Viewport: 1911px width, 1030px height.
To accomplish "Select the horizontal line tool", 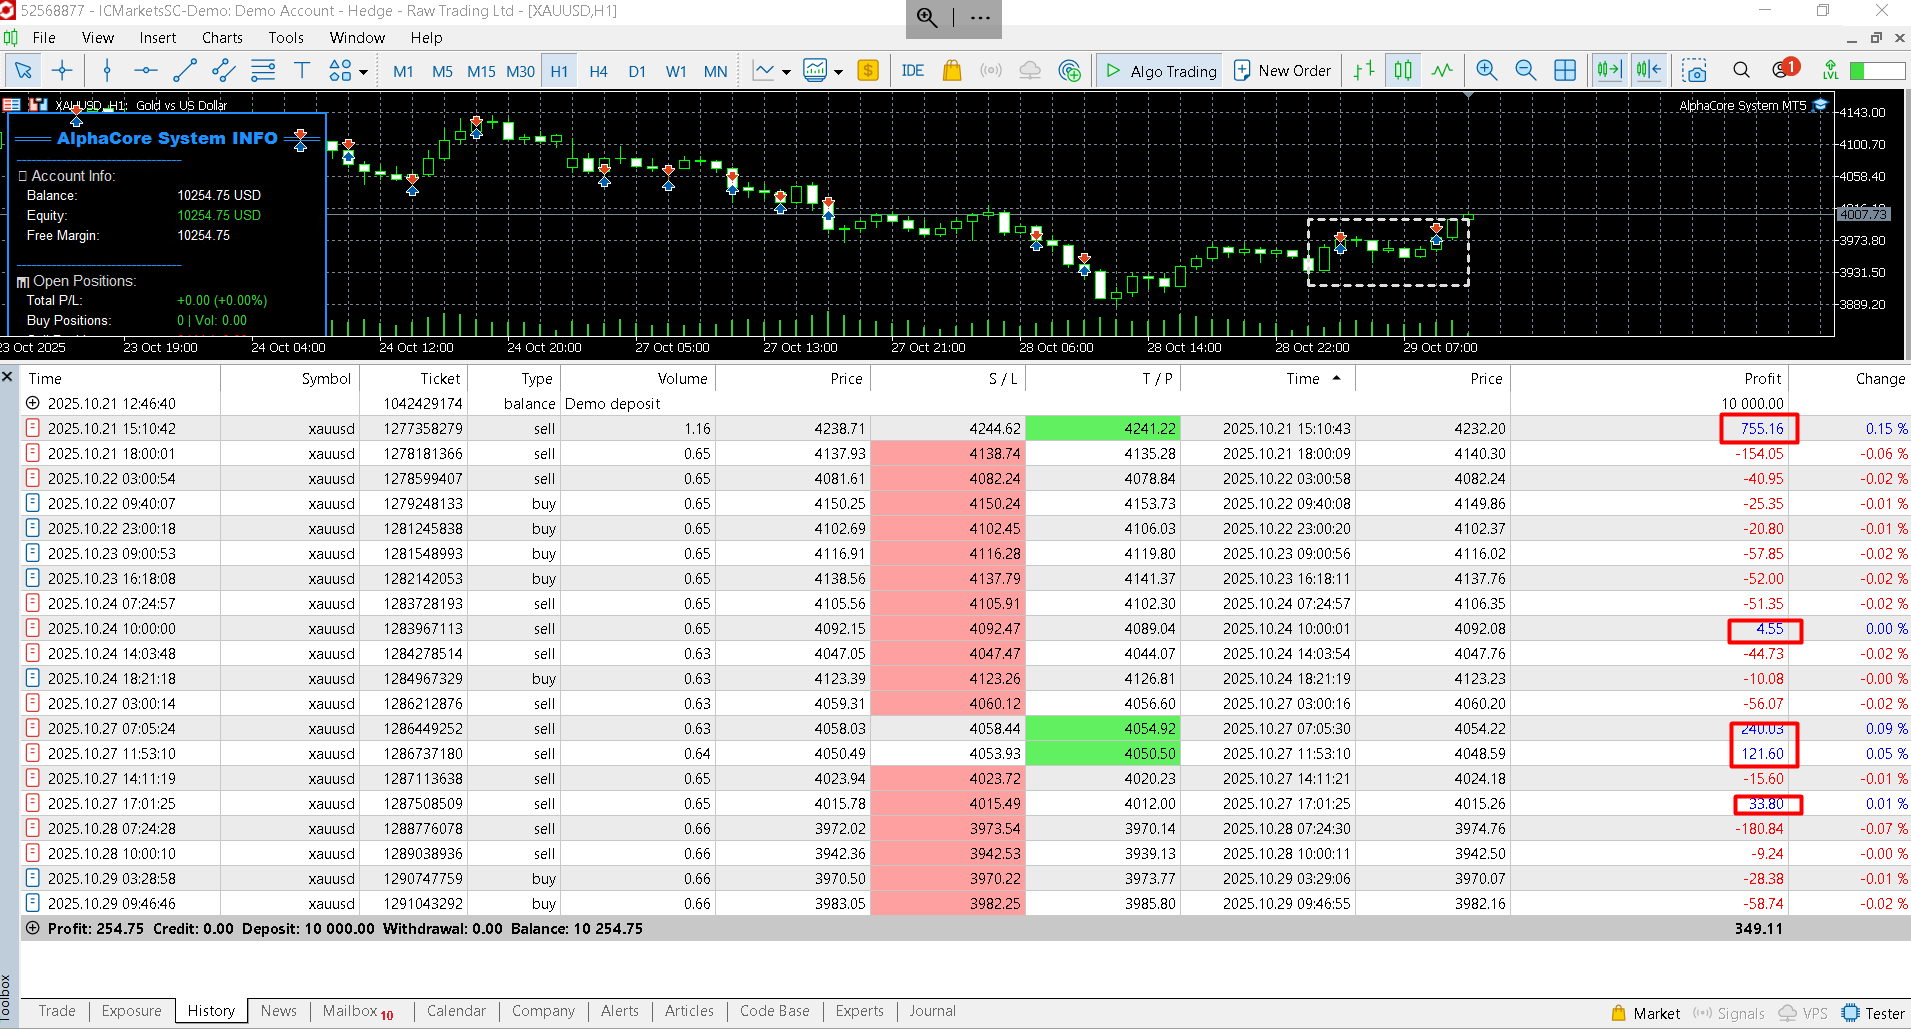I will (x=146, y=70).
